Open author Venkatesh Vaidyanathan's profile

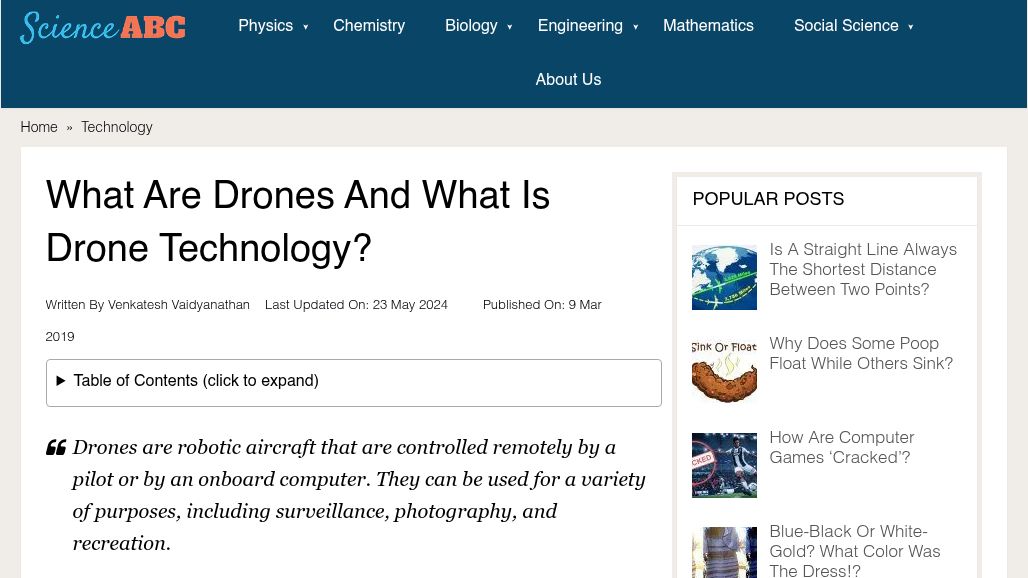(x=179, y=305)
